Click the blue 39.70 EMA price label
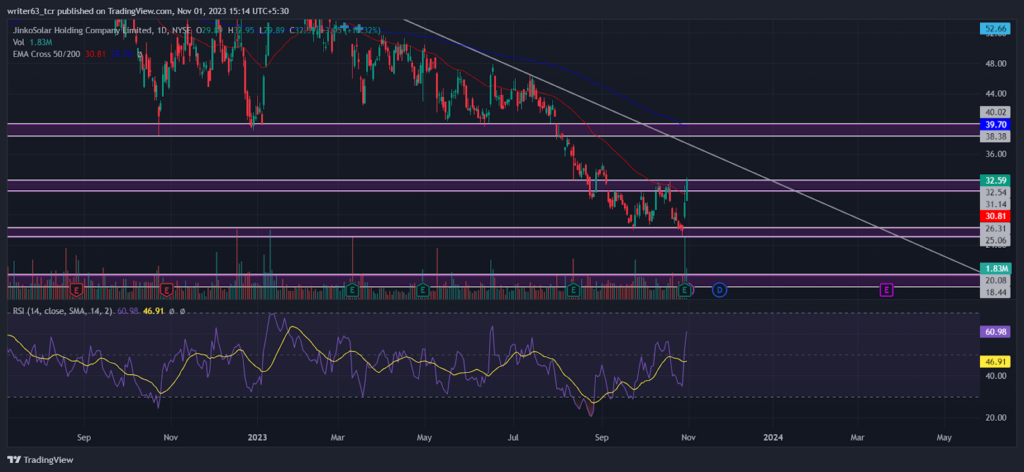 (995, 124)
